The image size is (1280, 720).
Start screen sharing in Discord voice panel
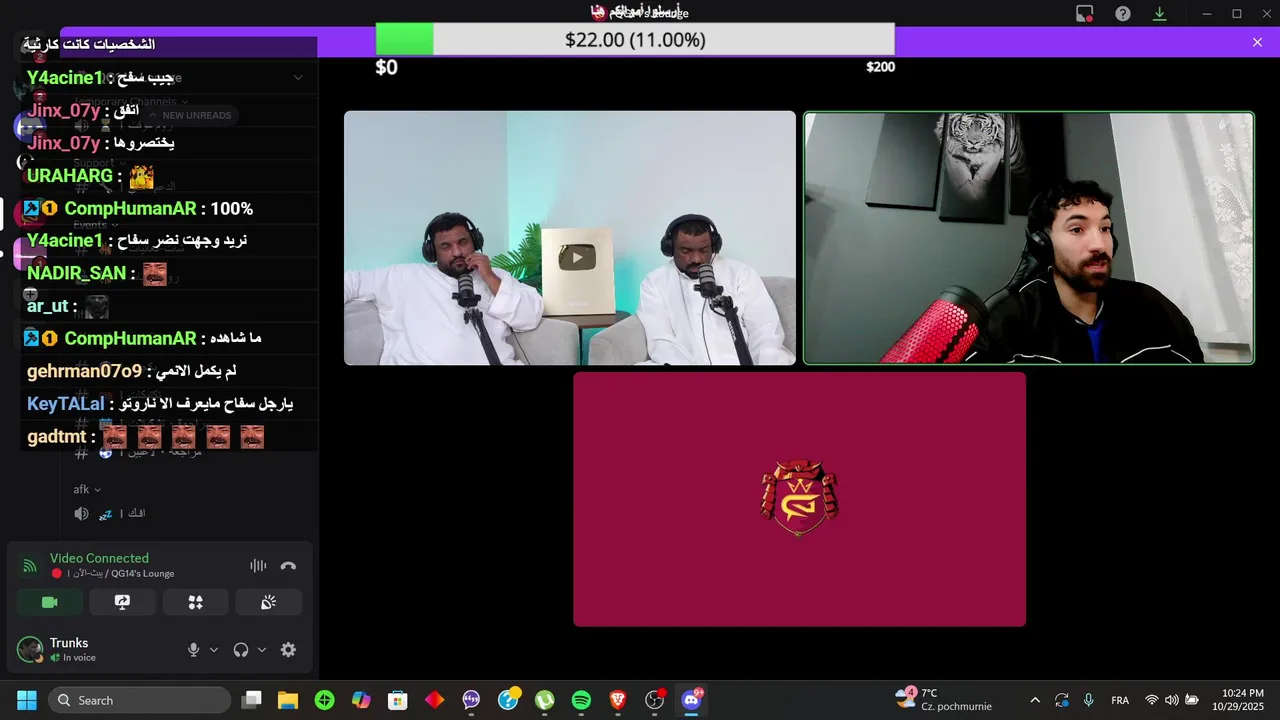pyautogui.click(x=122, y=602)
